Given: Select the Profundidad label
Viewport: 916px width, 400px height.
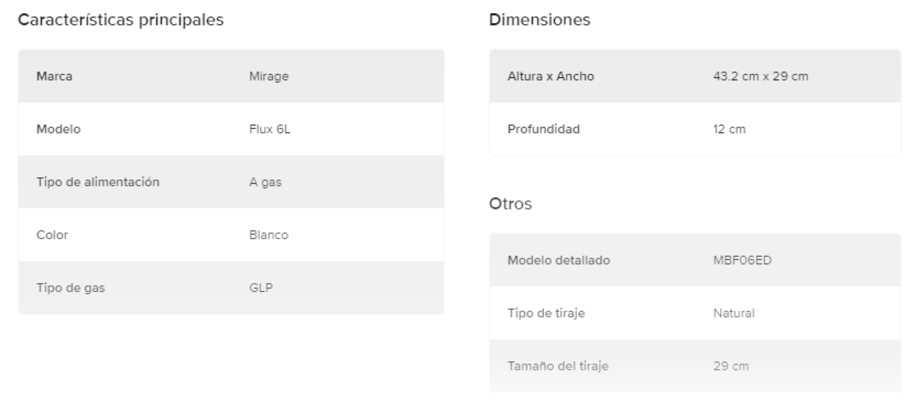Looking at the screenshot, I should coord(543,129).
